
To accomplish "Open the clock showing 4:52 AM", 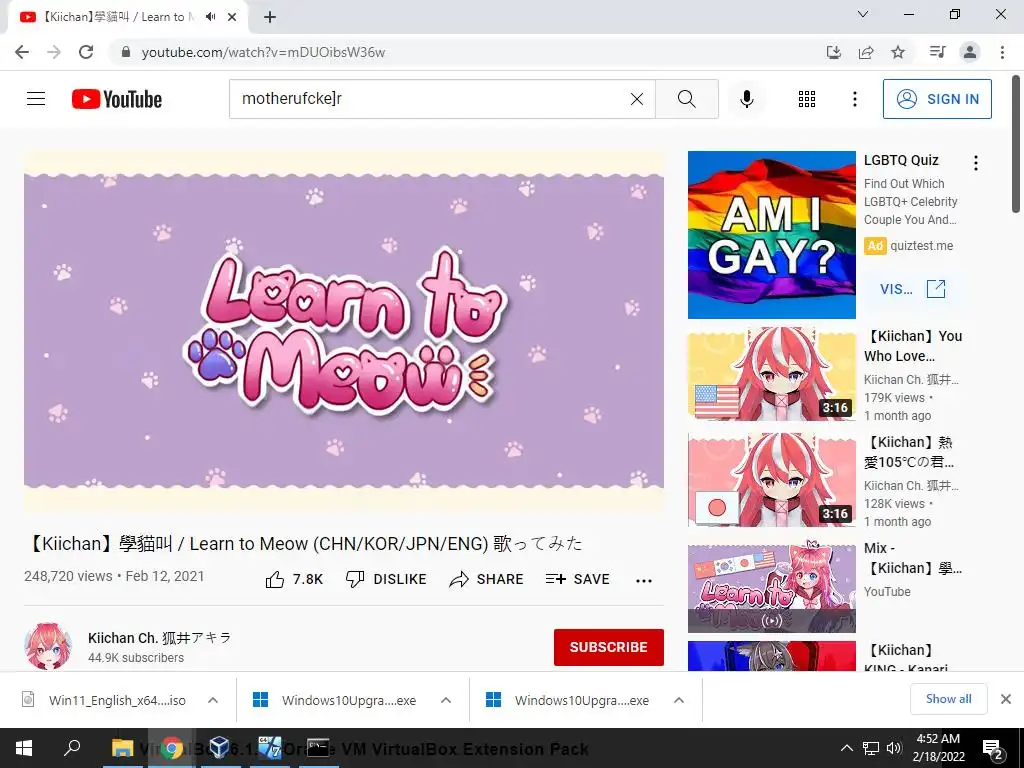I will (x=938, y=748).
